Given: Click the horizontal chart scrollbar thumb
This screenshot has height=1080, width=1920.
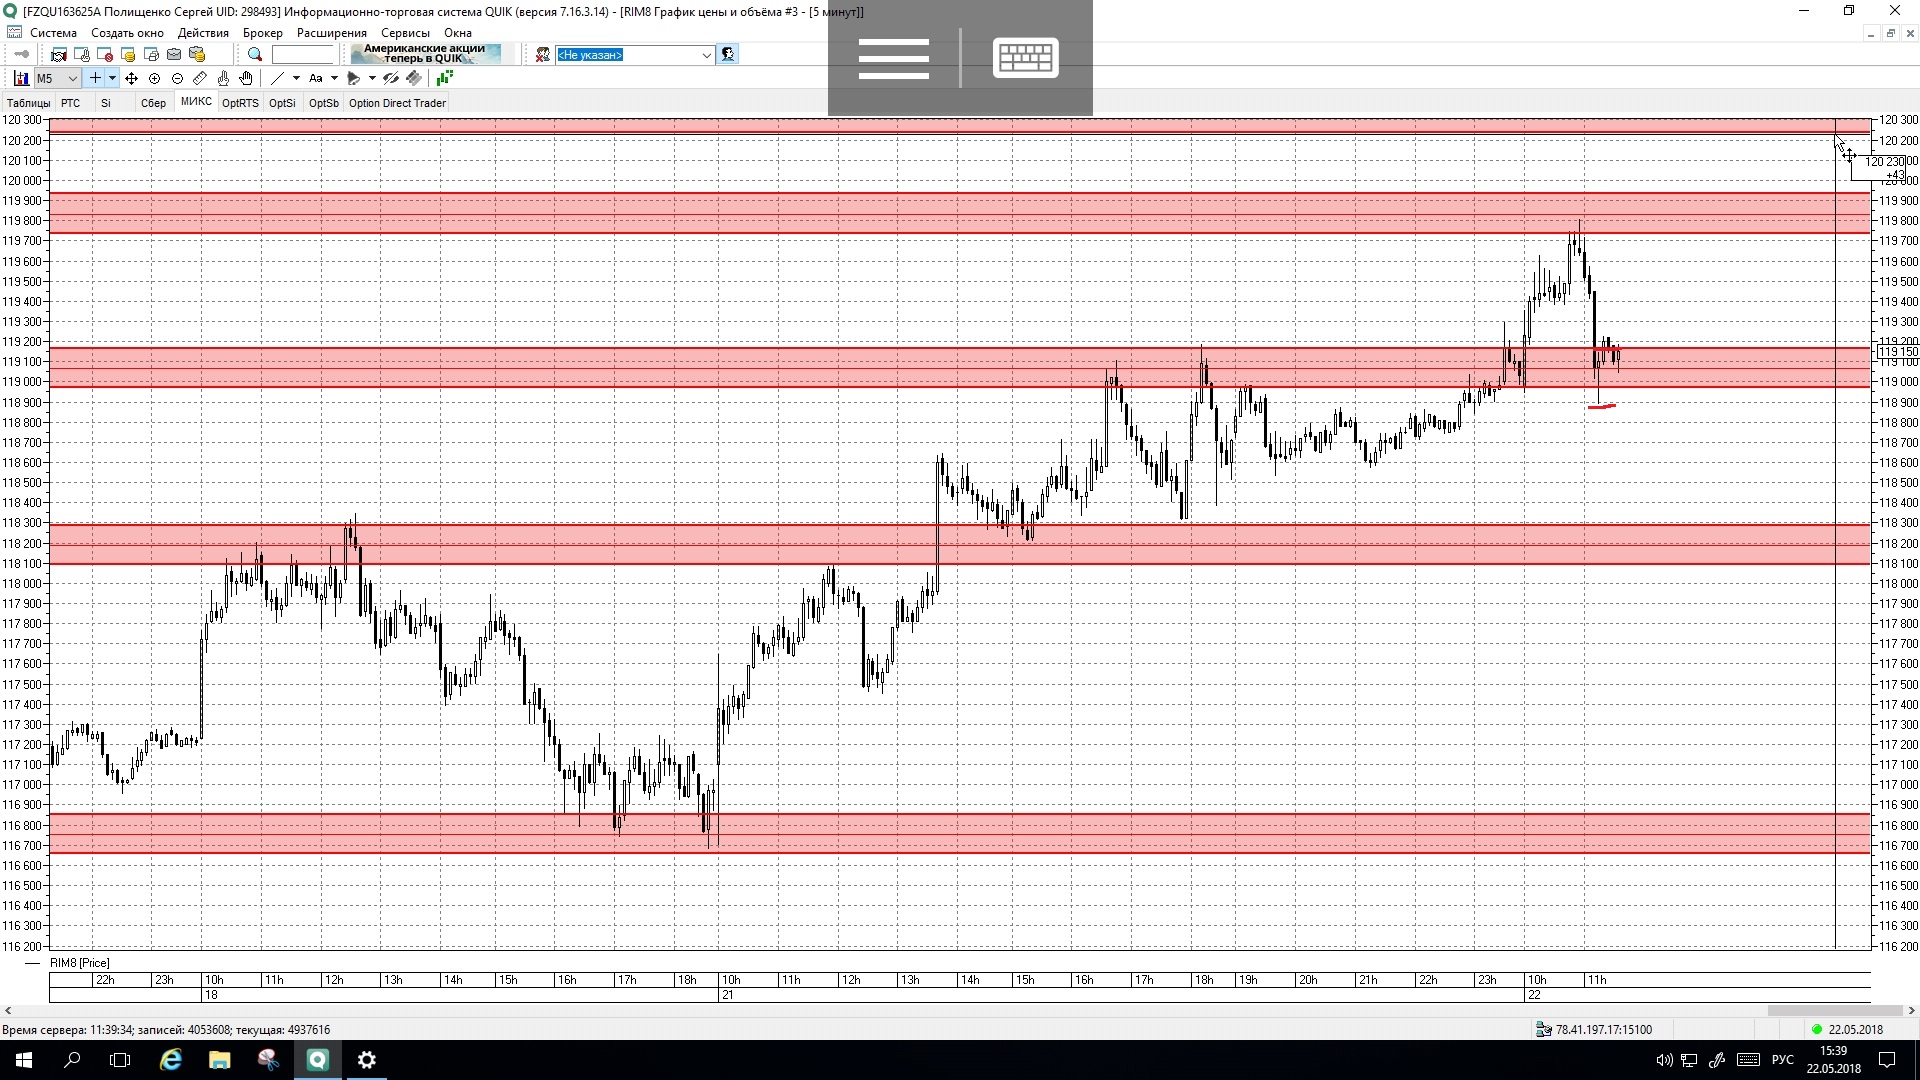Looking at the screenshot, I should (1834, 1011).
